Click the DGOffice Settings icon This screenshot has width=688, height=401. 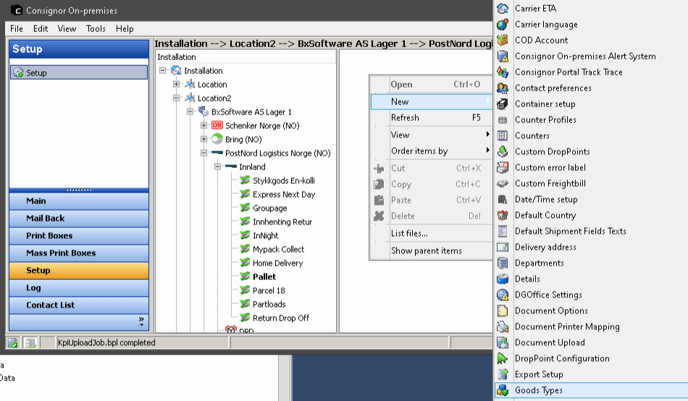coord(503,295)
